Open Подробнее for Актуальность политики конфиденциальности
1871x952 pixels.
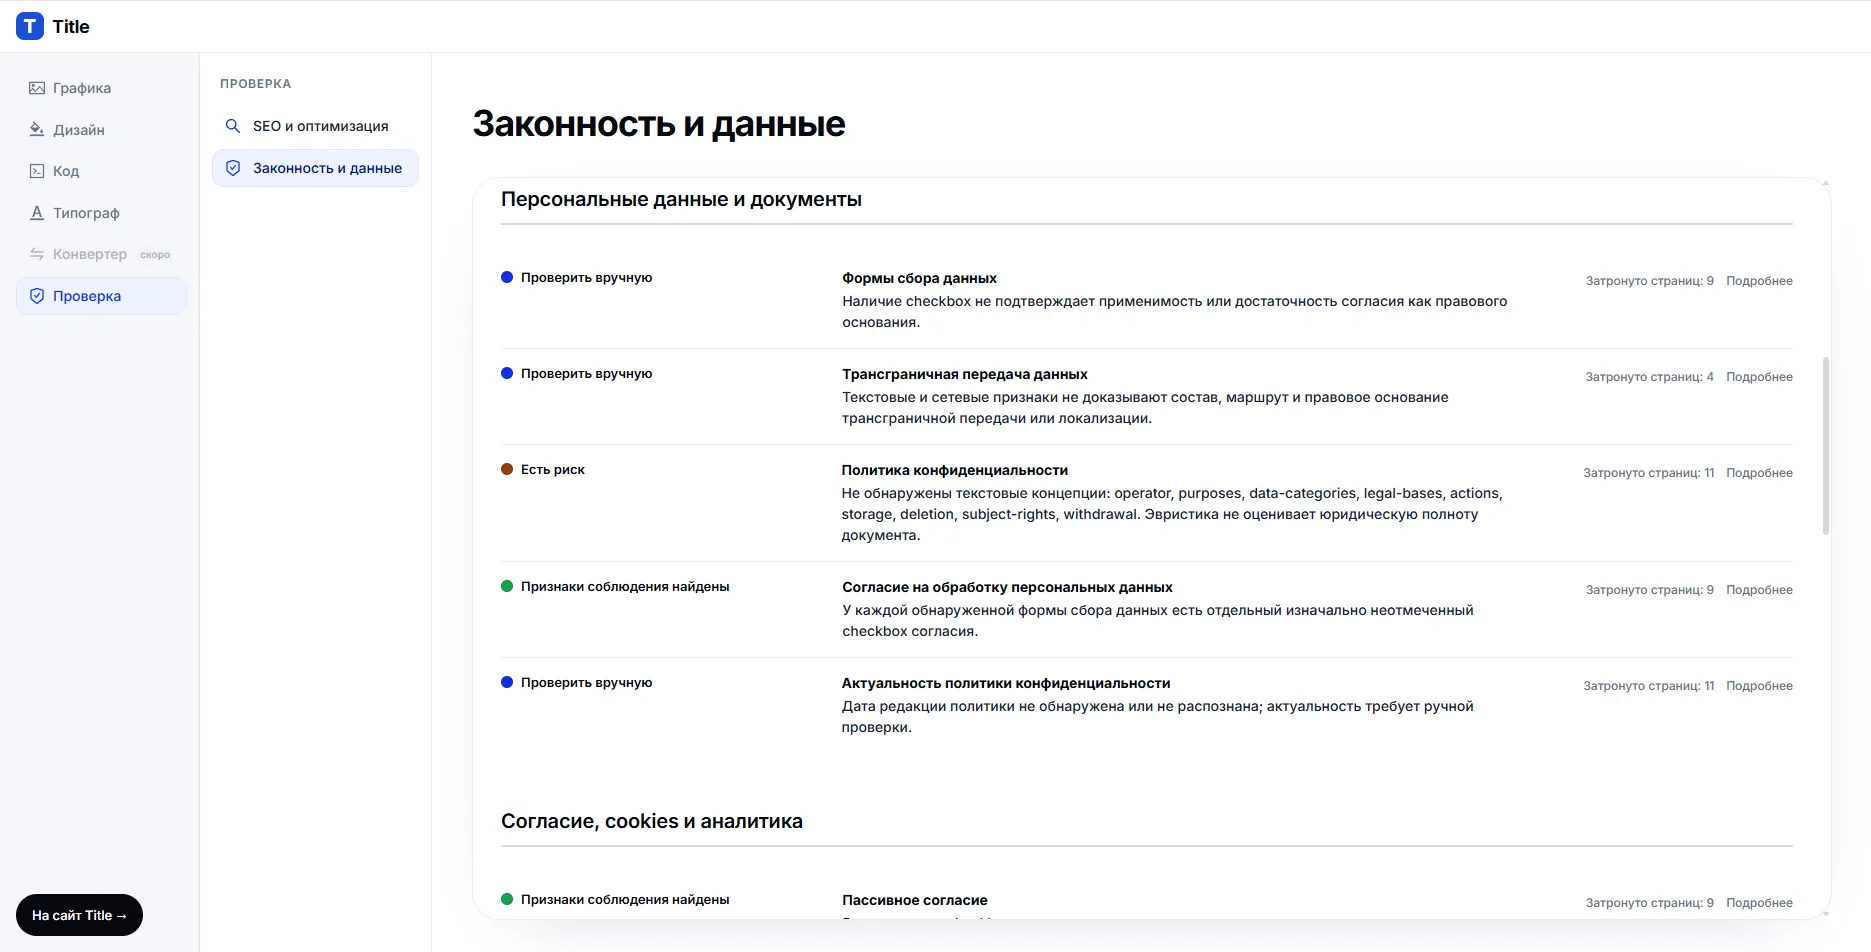click(x=1759, y=686)
